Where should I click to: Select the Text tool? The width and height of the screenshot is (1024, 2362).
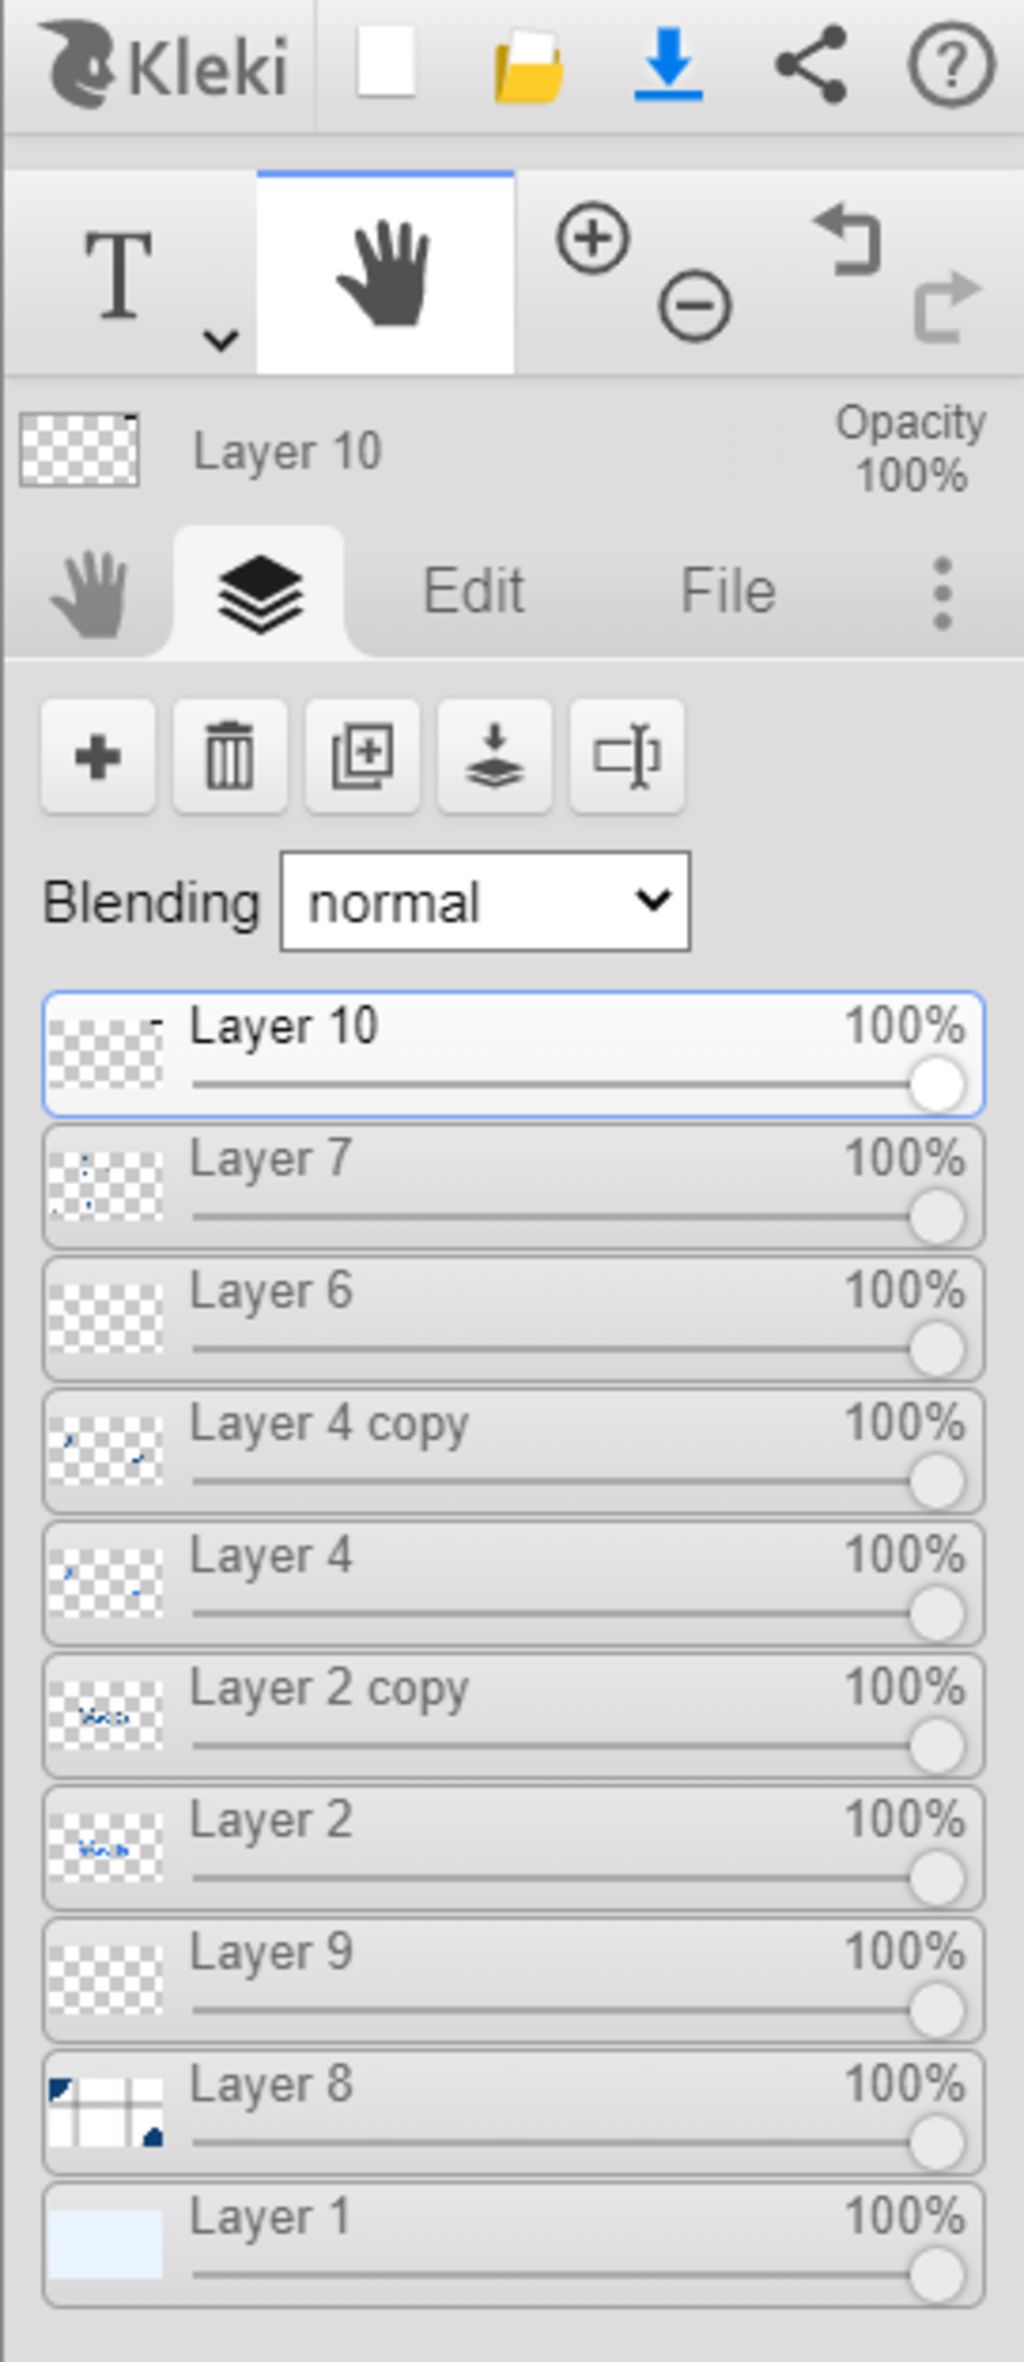click(x=118, y=274)
